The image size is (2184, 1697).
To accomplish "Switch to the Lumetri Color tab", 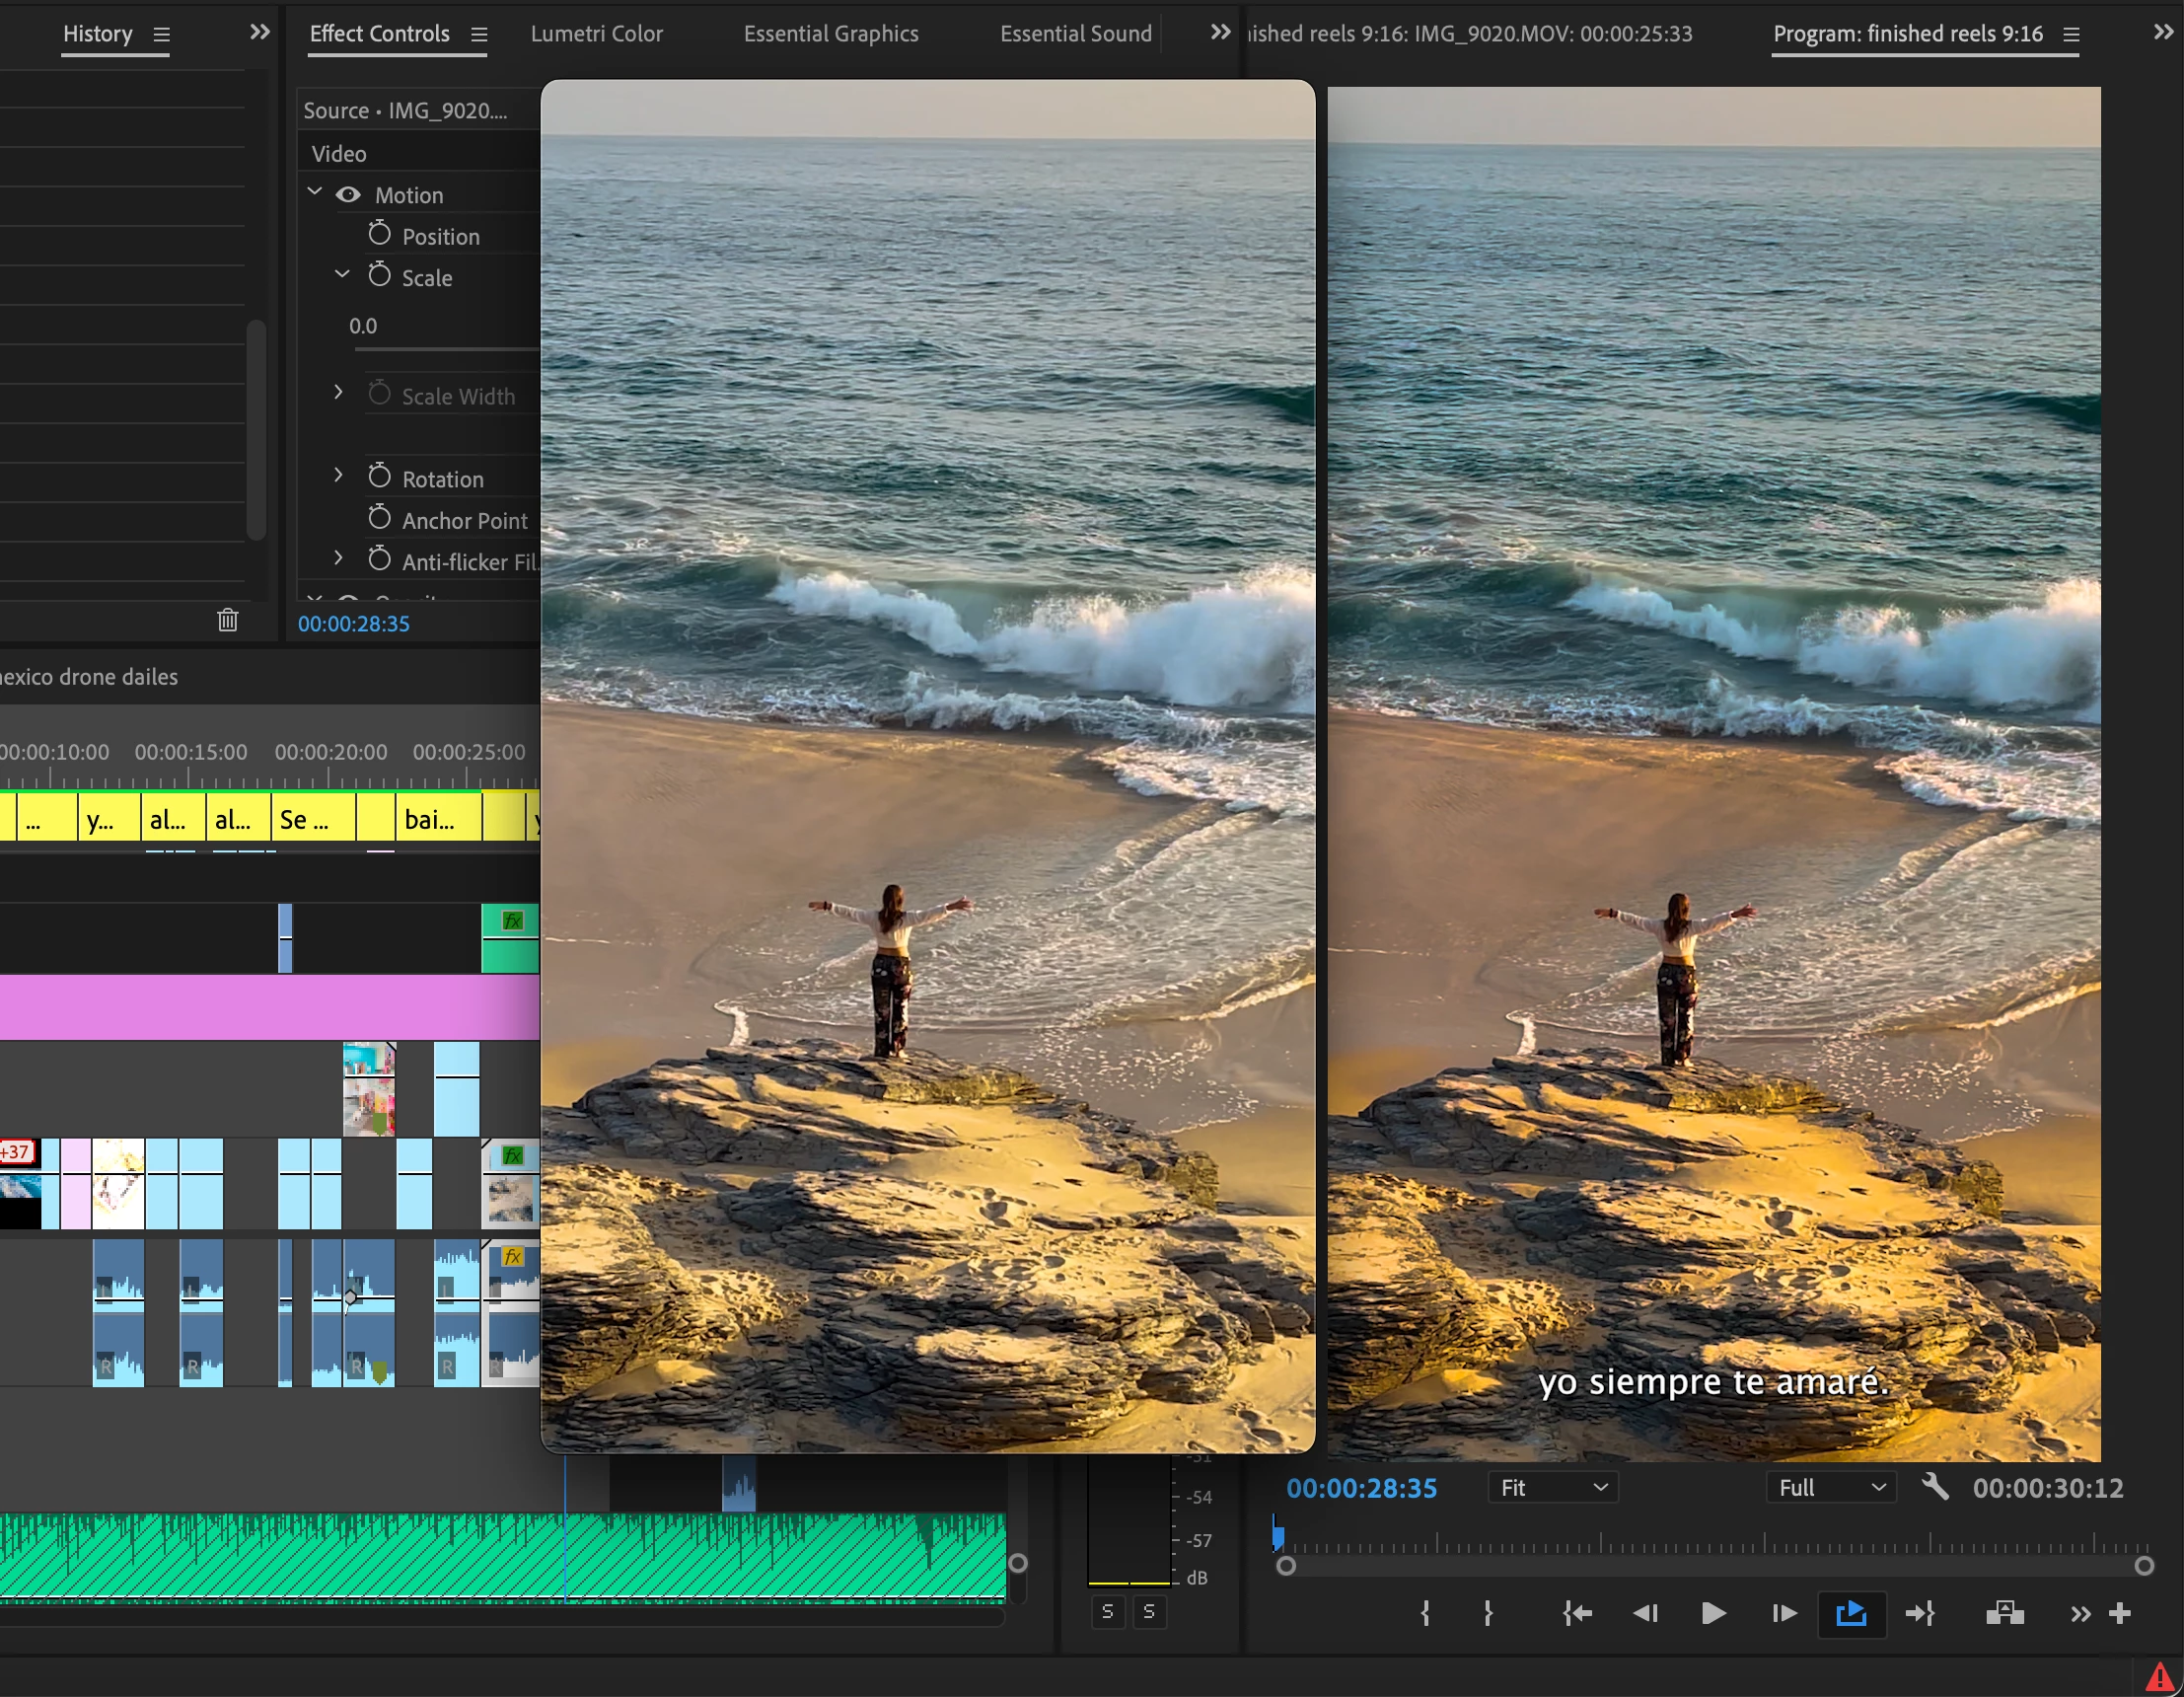I will 596,34.
